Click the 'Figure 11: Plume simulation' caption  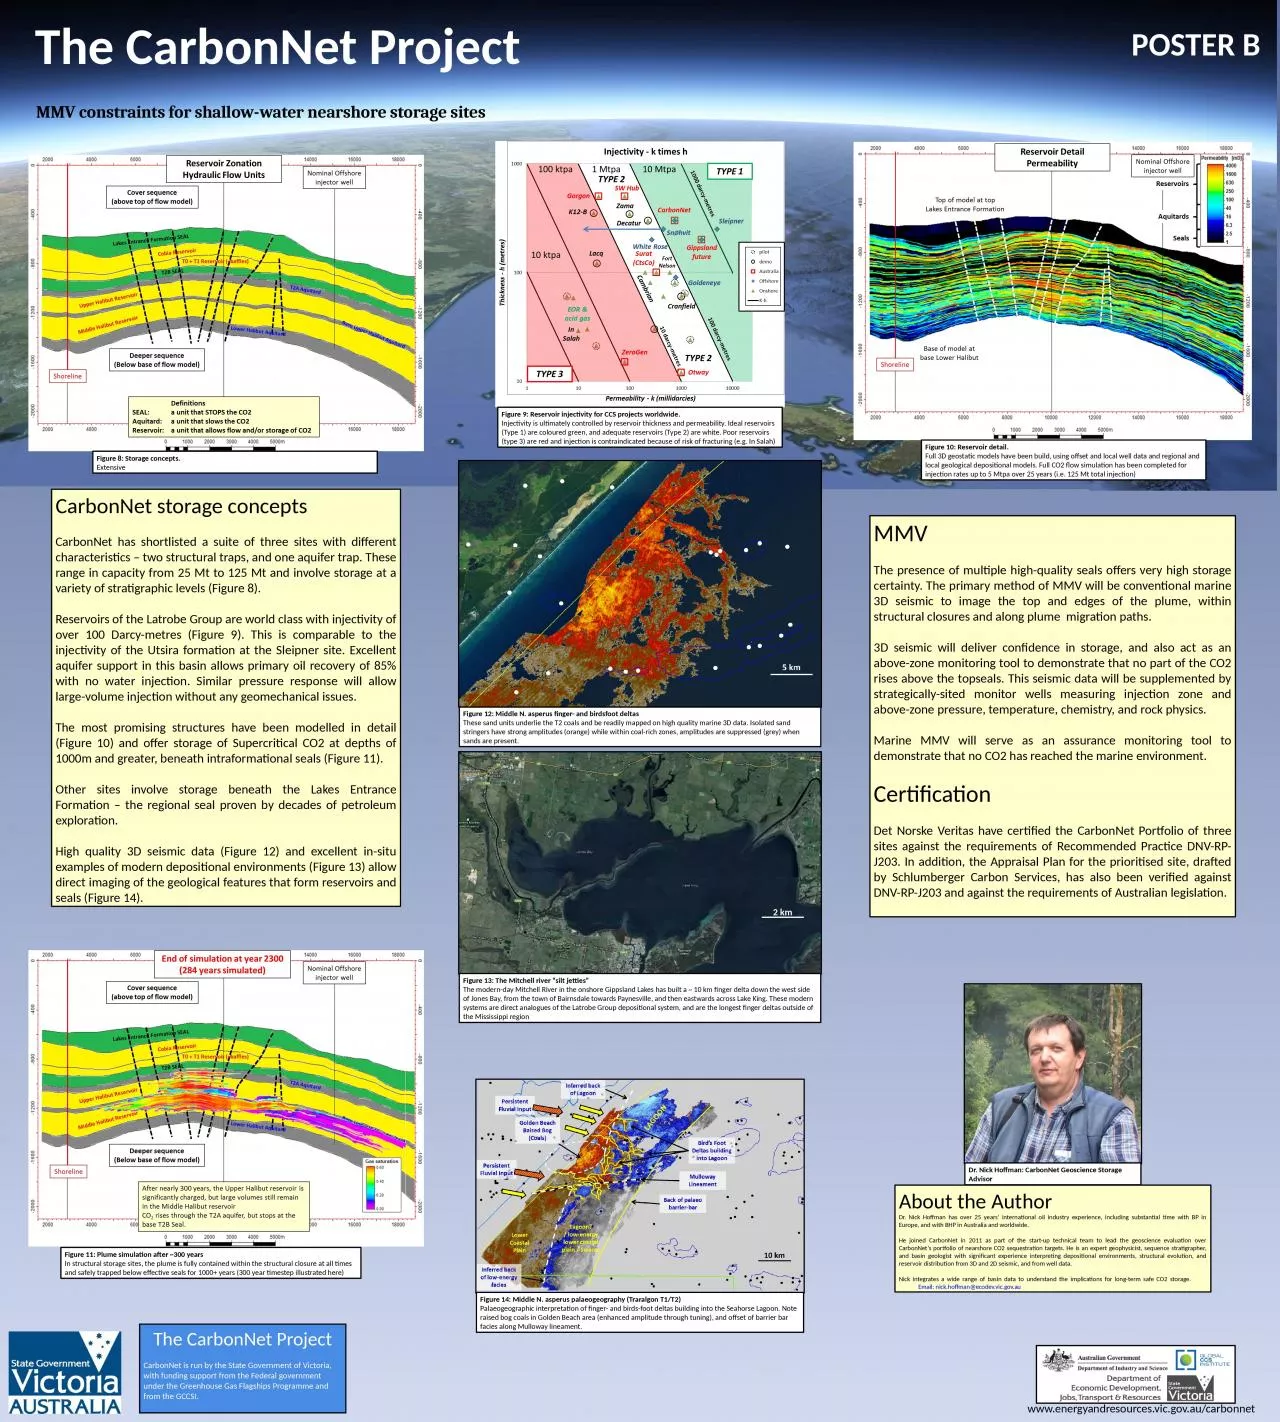click(x=211, y=1263)
